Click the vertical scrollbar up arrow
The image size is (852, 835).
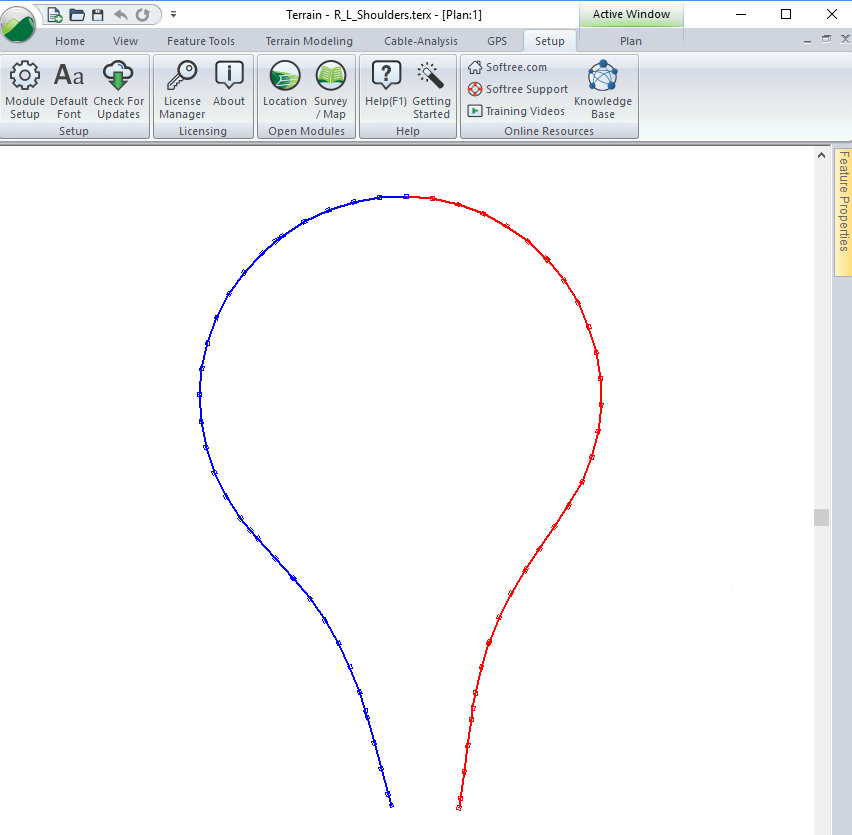point(821,155)
